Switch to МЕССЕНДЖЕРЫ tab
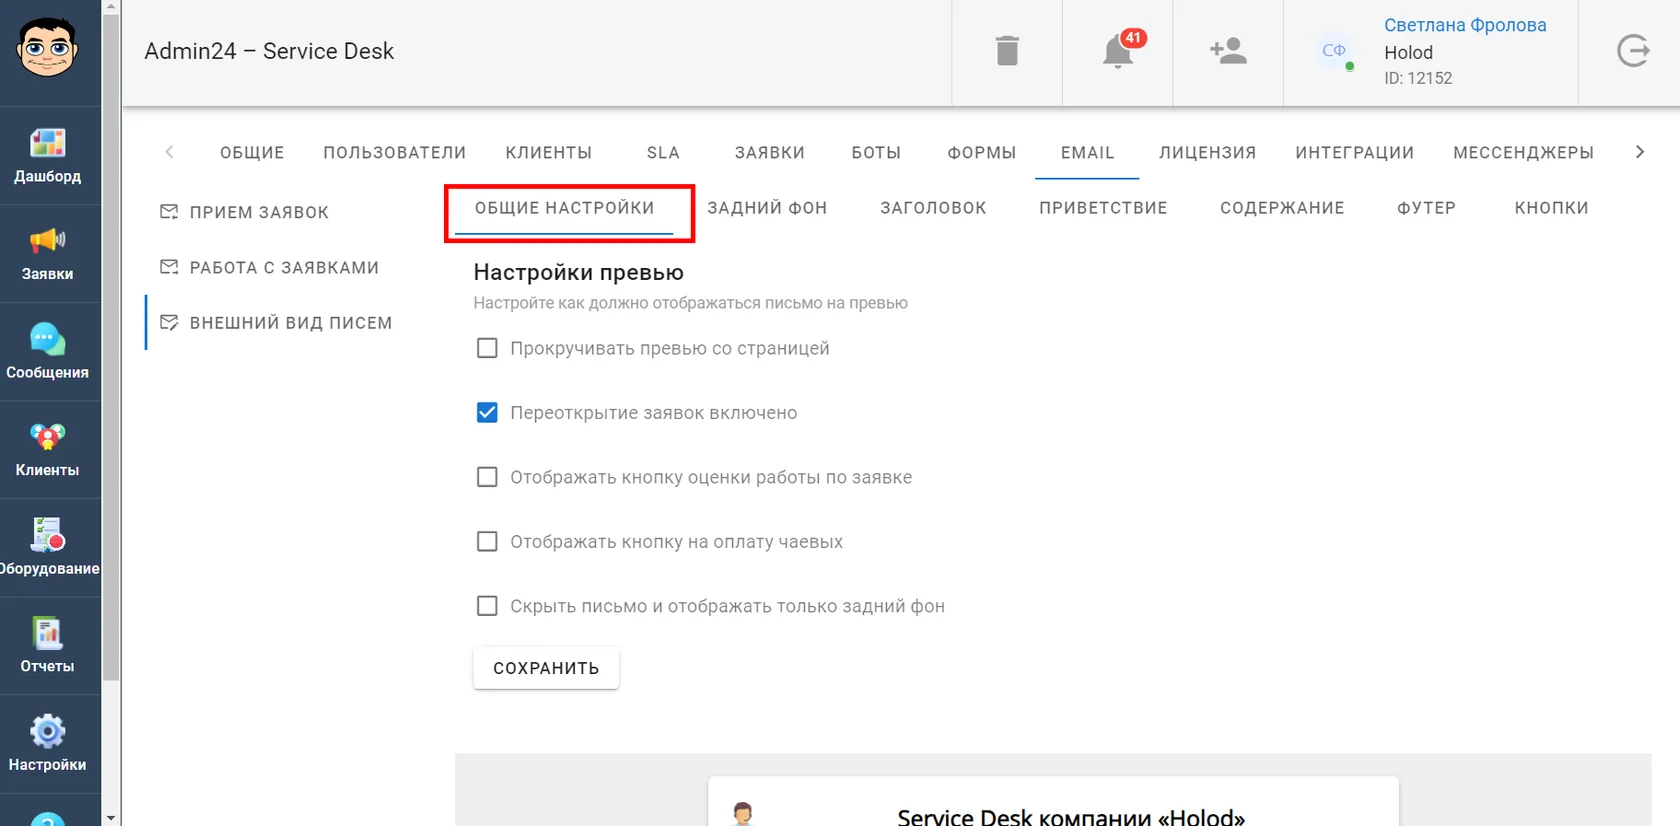Image resolution: width=1680 pixels, height=826 pixels. click(1523, 153)
